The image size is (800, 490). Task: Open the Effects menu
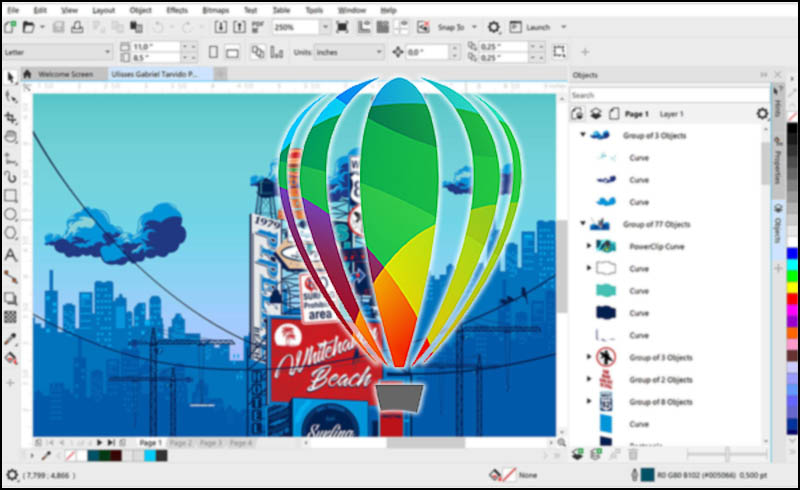coord(177,9)
